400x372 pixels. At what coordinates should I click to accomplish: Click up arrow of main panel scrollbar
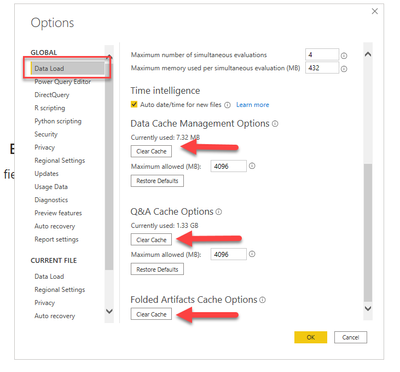click(x=368, y=54)
